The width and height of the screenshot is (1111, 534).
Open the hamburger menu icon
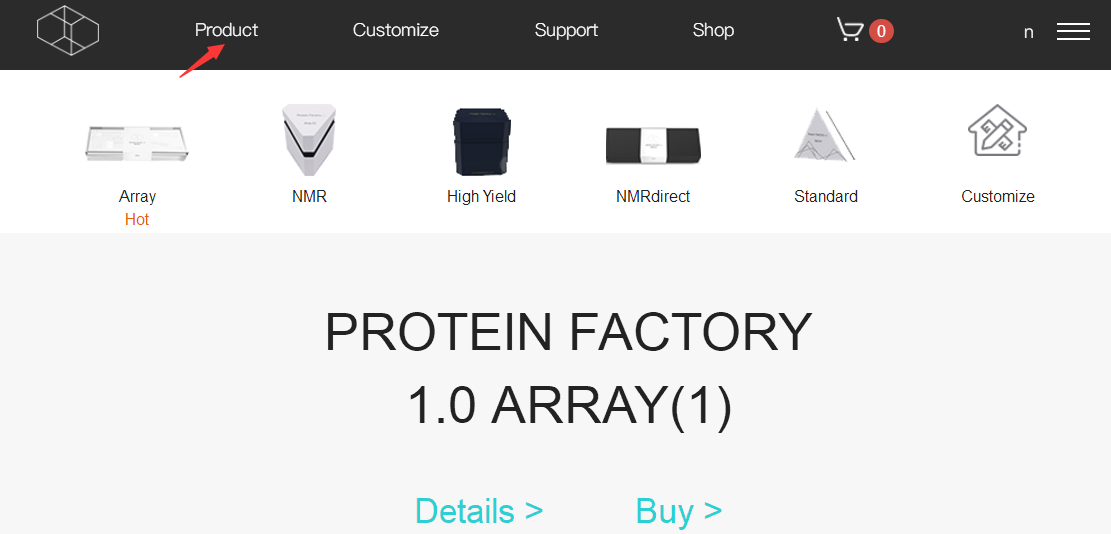click(x=1073, y=31)
